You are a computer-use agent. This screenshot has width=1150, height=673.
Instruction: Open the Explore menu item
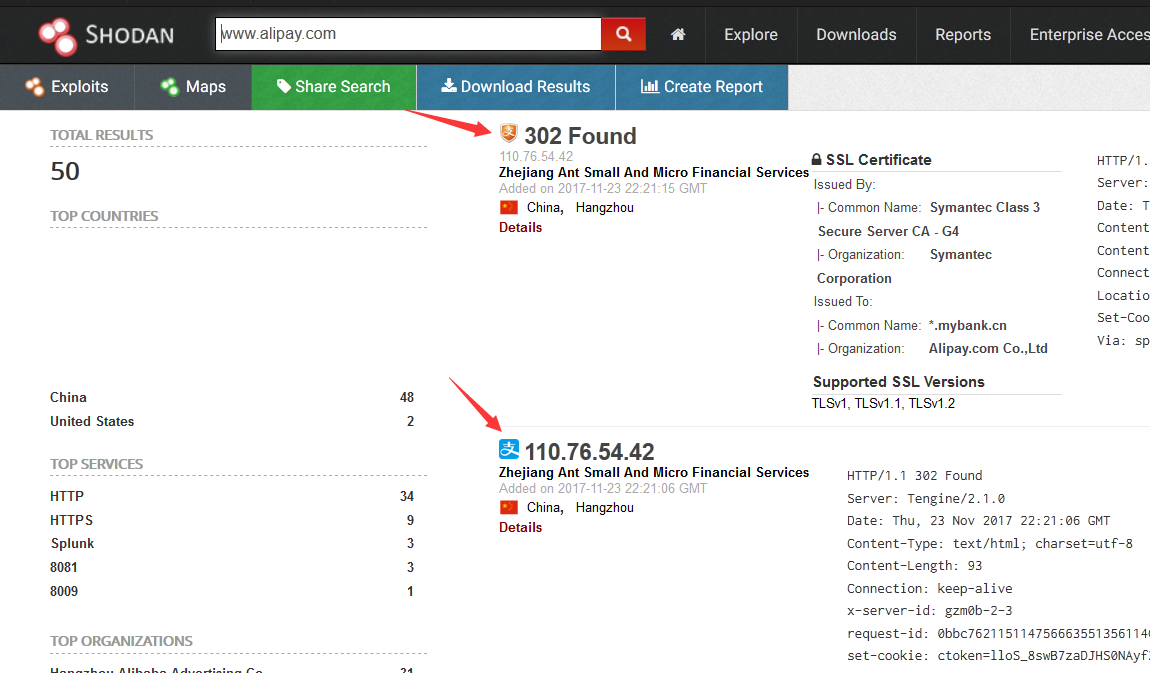[751, 34]
